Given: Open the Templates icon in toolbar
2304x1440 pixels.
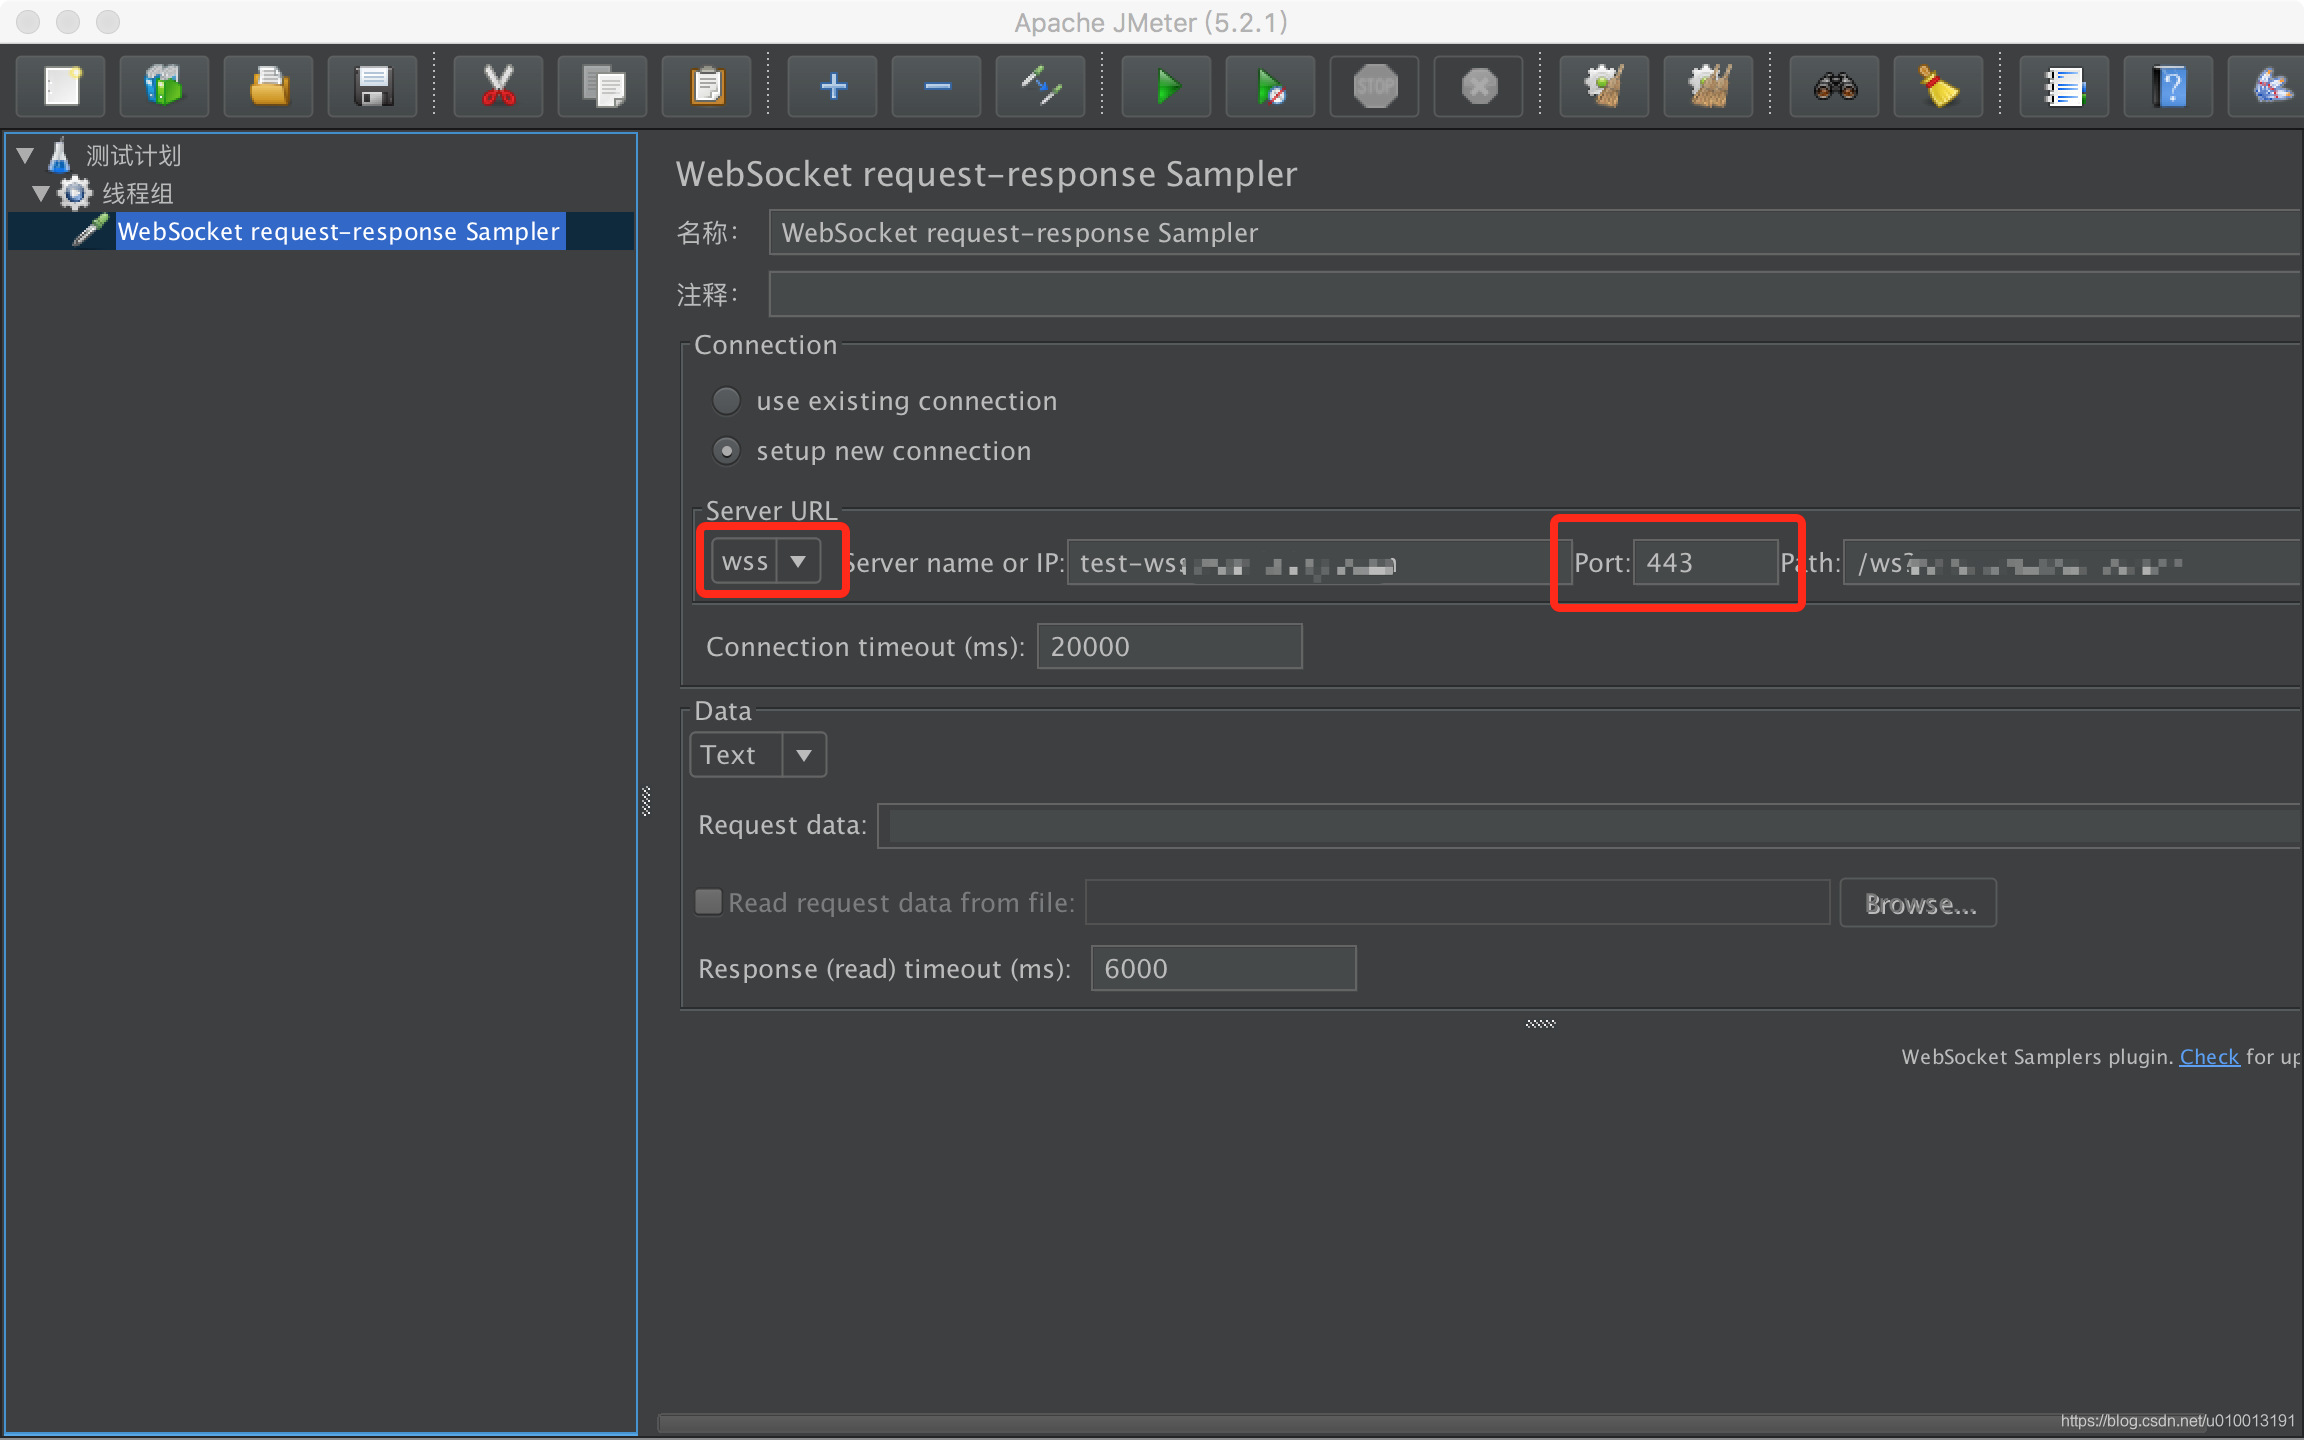Looking at the screenshot, I should click(x=165, y=86).
